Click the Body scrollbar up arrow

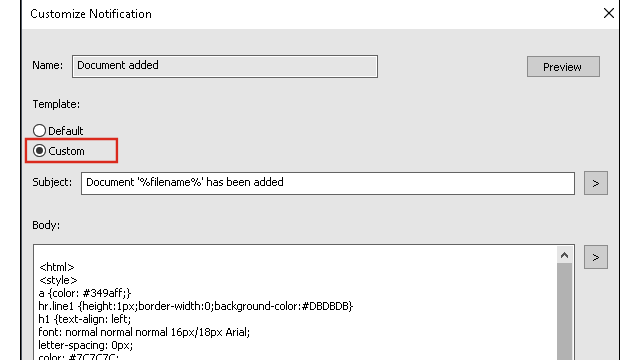click(x=564, y=256)
